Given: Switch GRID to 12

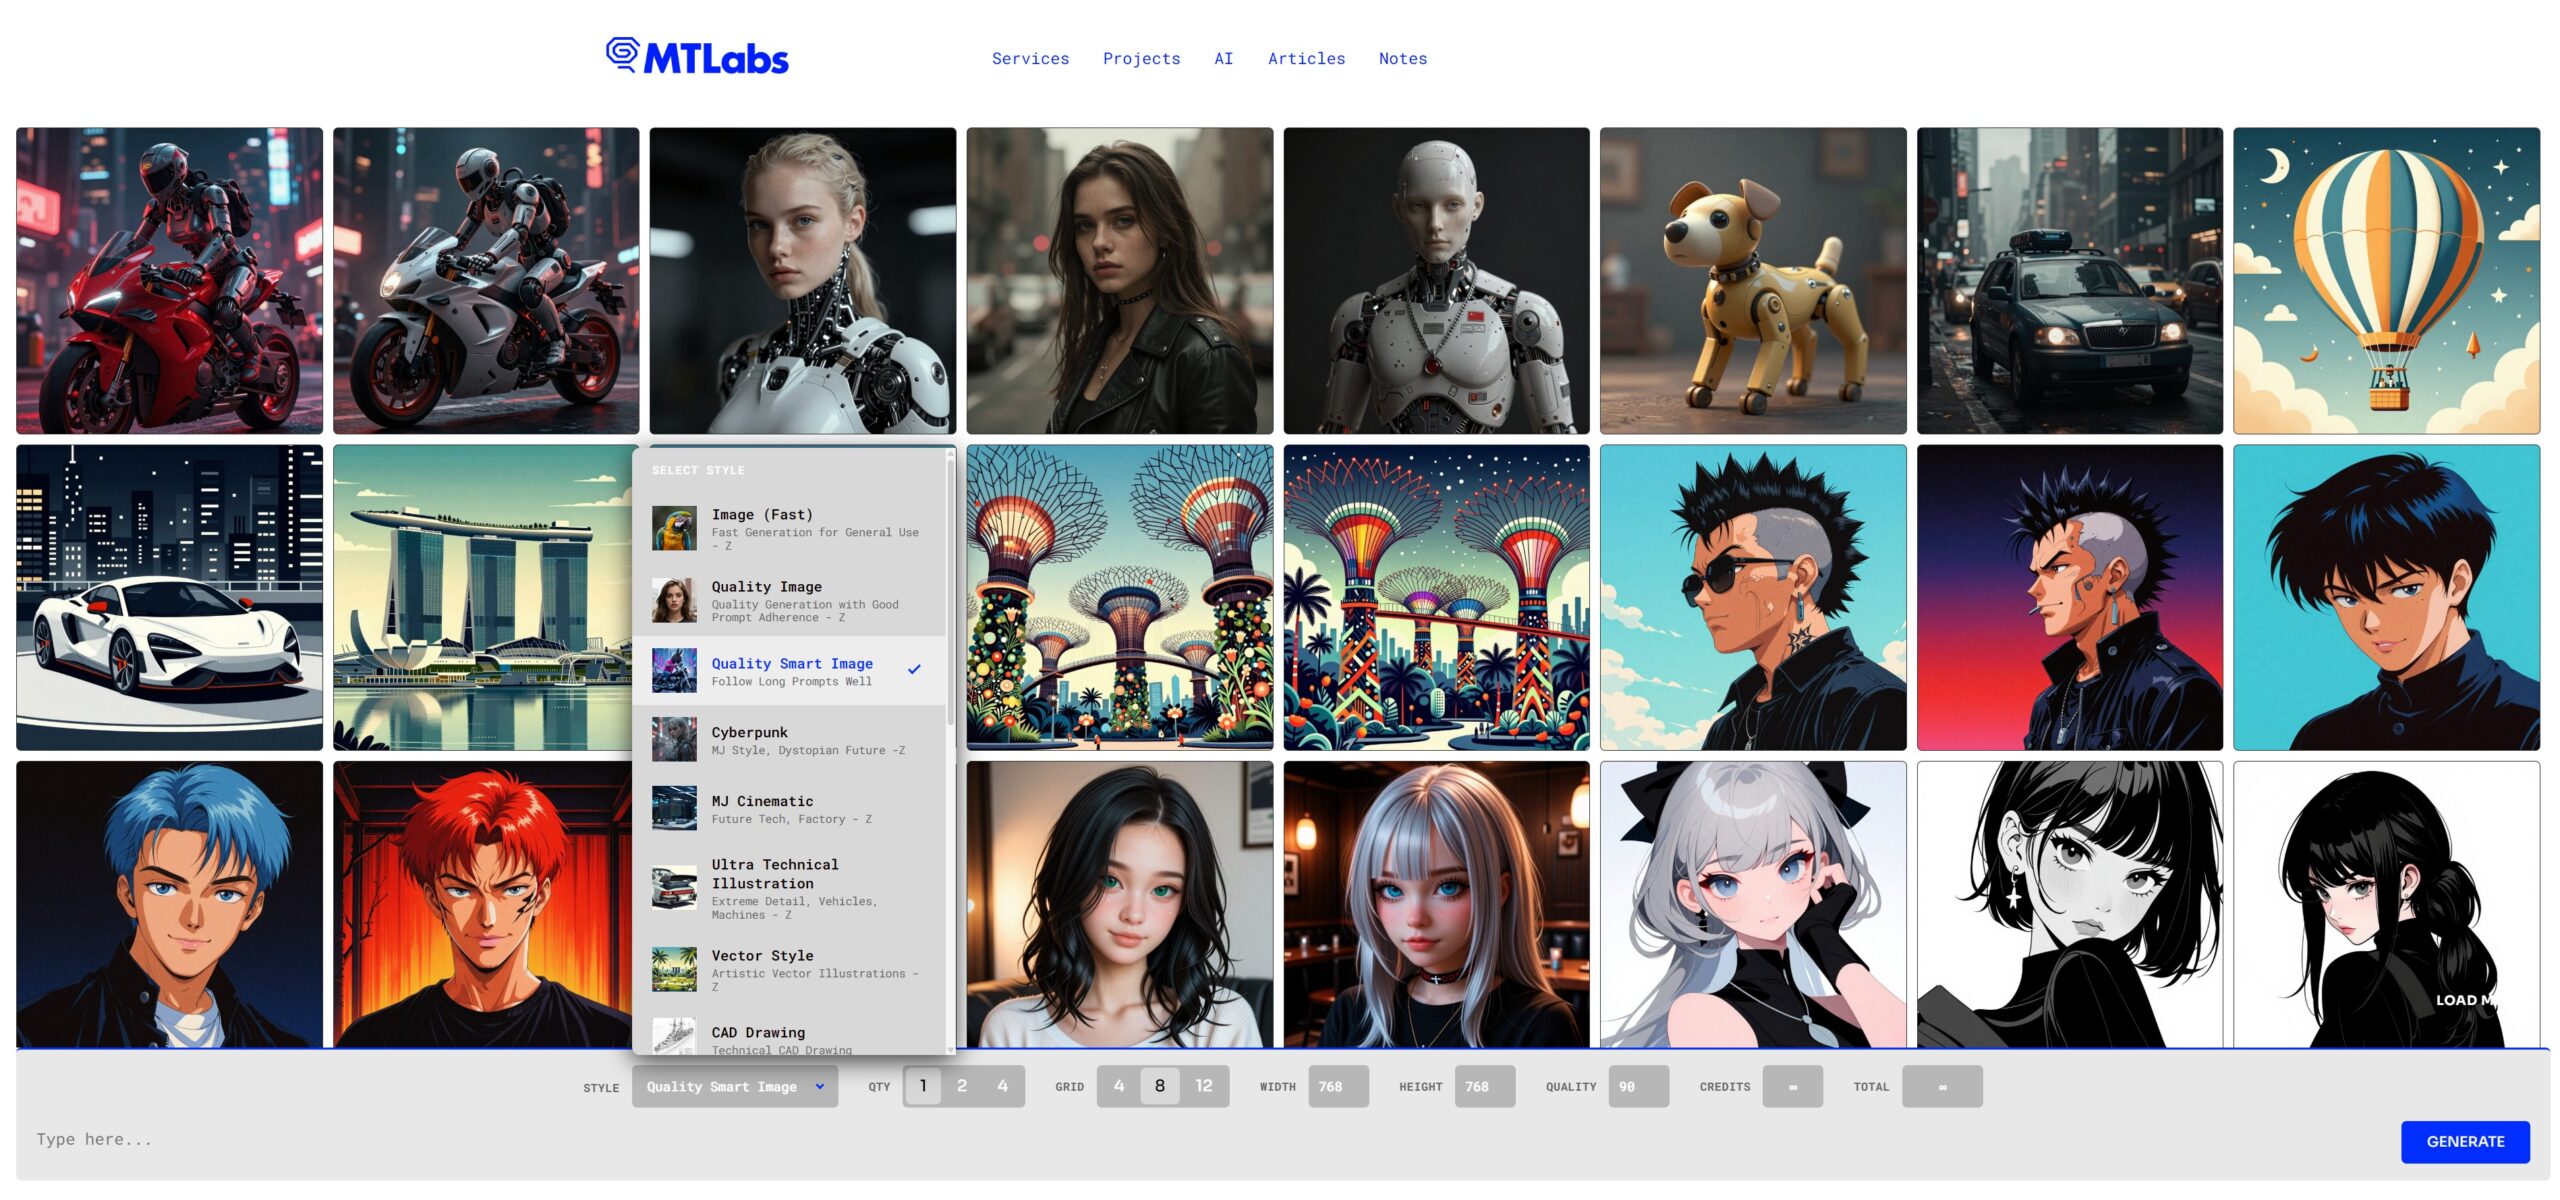Looking at the screenshot, I should pyautogui.click(x=1203, y=1086).
